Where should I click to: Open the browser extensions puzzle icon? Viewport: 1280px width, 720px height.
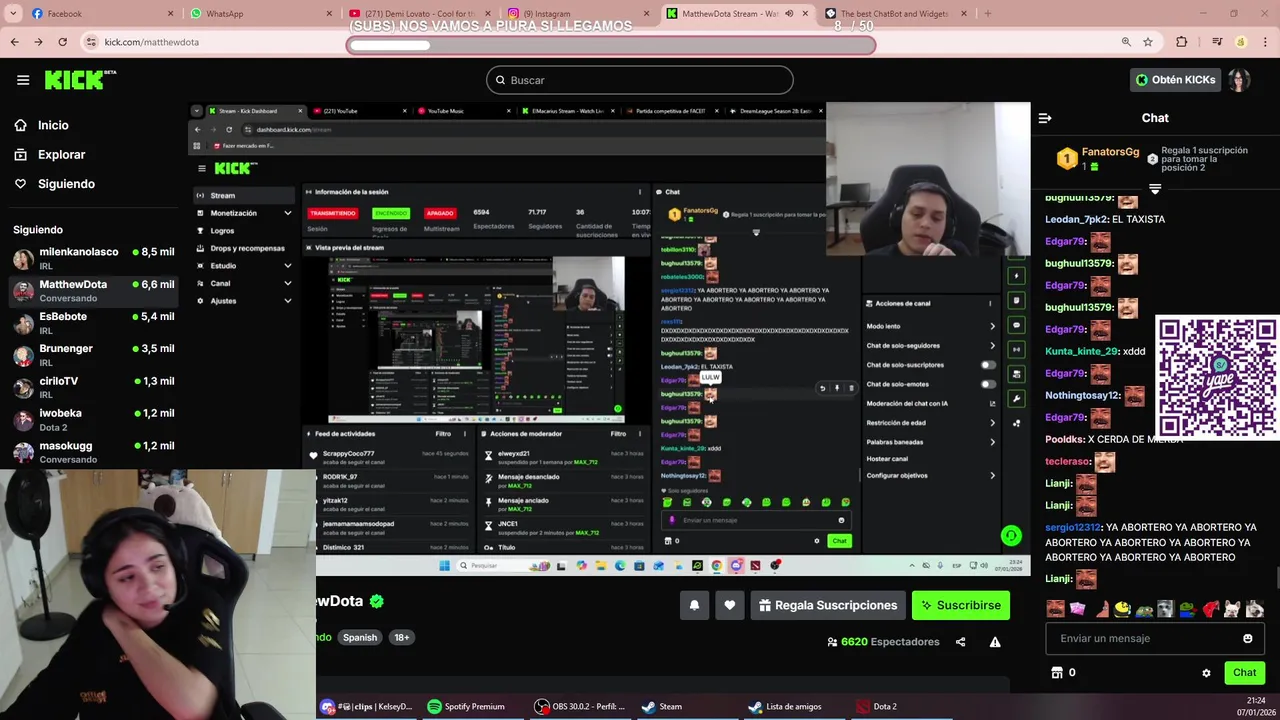1182,42
